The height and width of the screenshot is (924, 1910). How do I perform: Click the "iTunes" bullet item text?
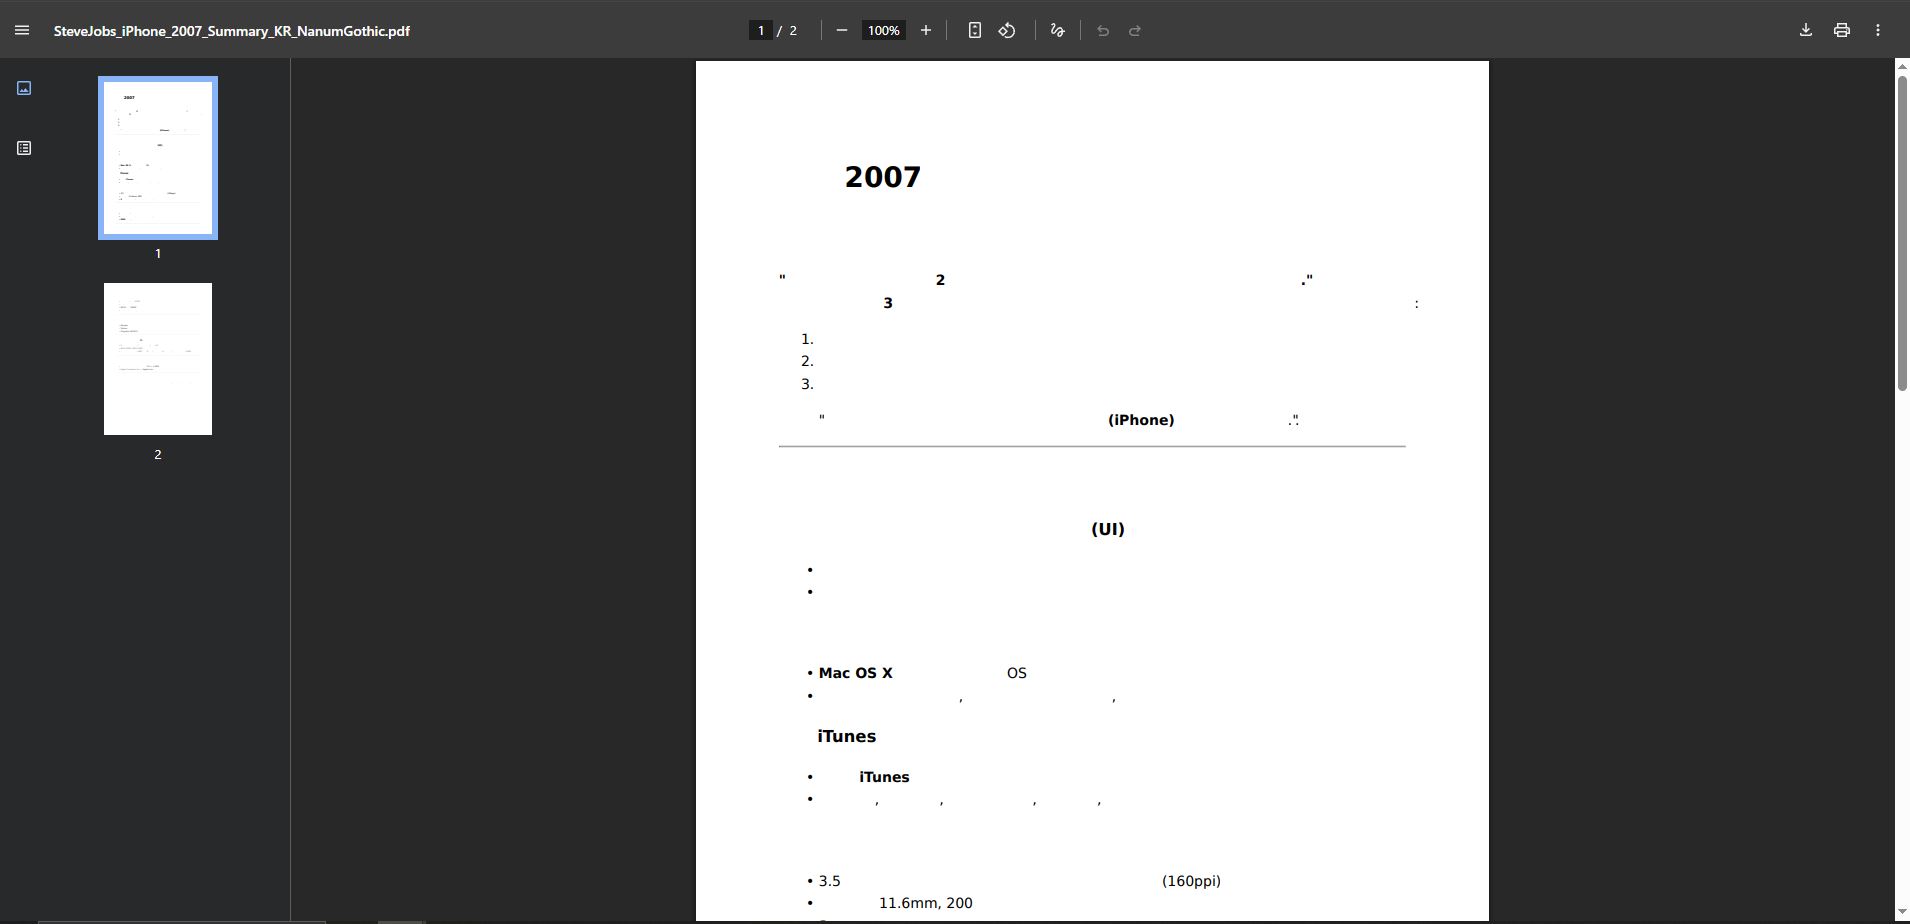pos(884,777)
